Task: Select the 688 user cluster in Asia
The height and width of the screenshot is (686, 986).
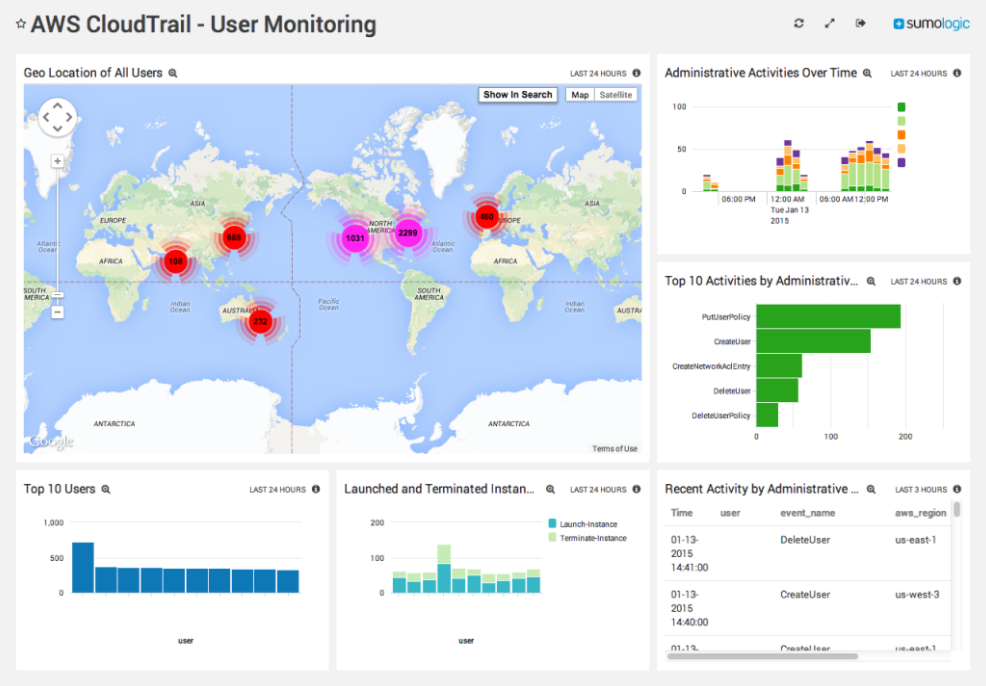Action: tap(234, 237)
